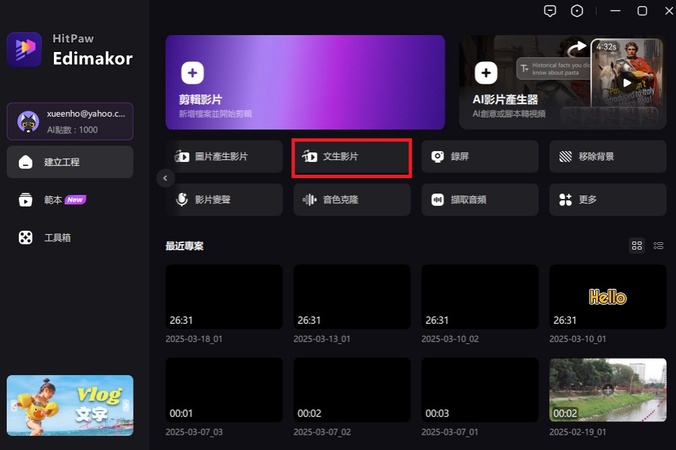Click the 最近專案 heading
Image resolution: width=676 pixels, height=450 pixels.
[185, 246]
